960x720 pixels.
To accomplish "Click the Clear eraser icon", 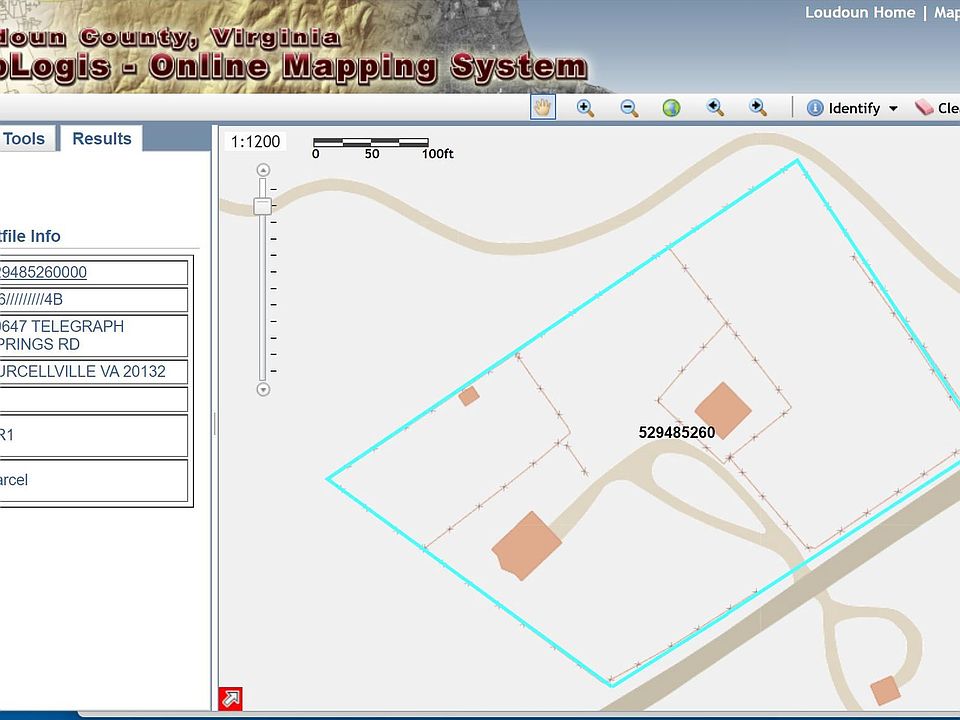I will (923, 108).
